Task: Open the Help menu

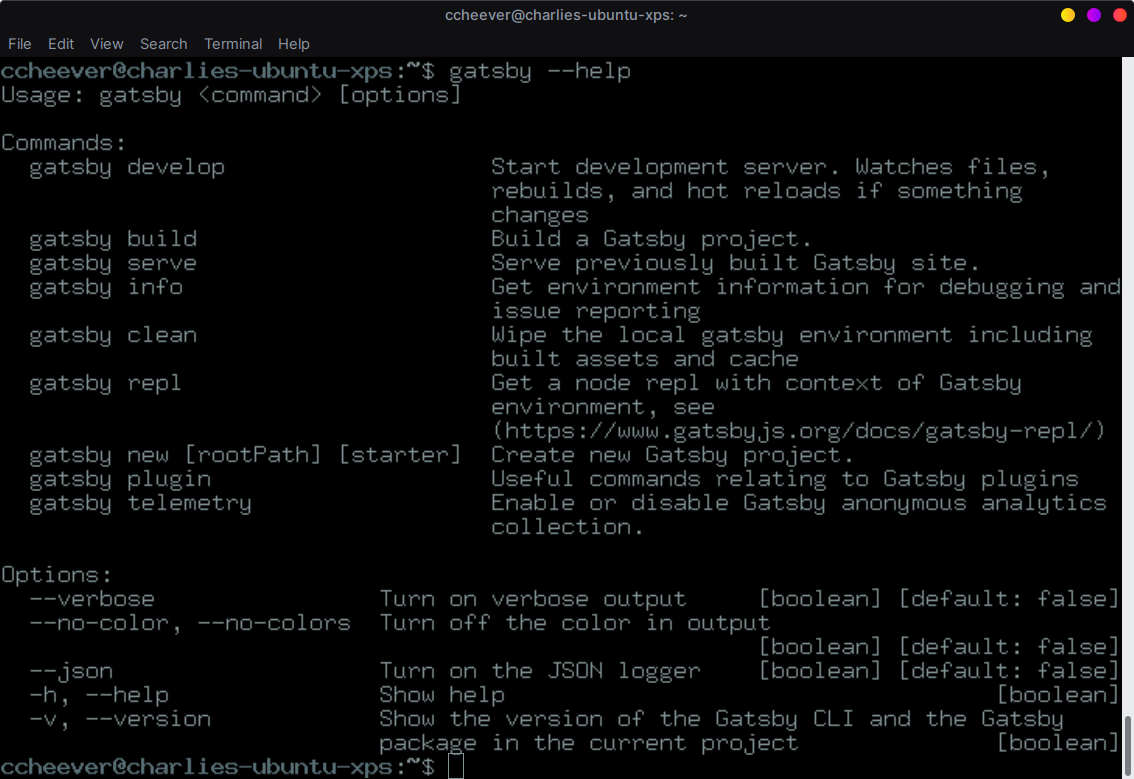Action: (x=293, y=44)
